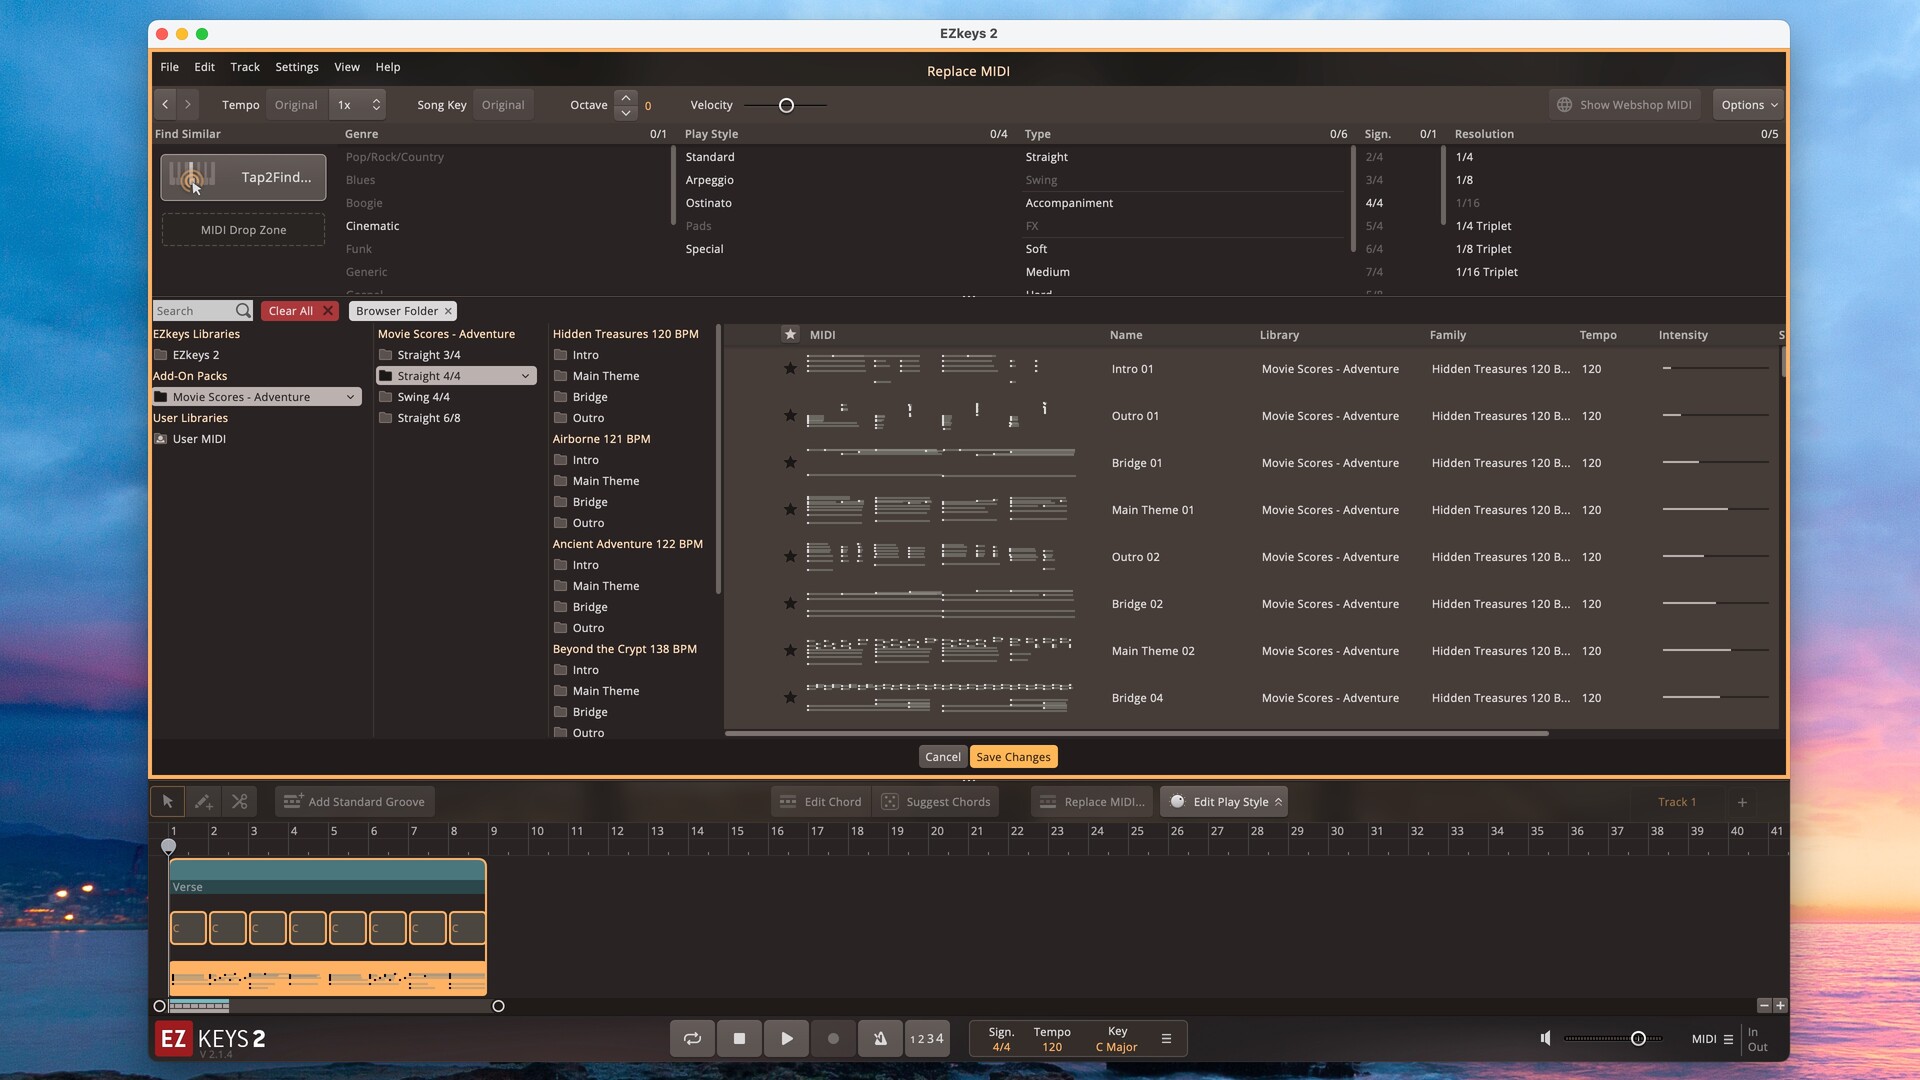The image size is (1920, 1080).
Task: Select the scissors cut tool
Action: [239, 801]
